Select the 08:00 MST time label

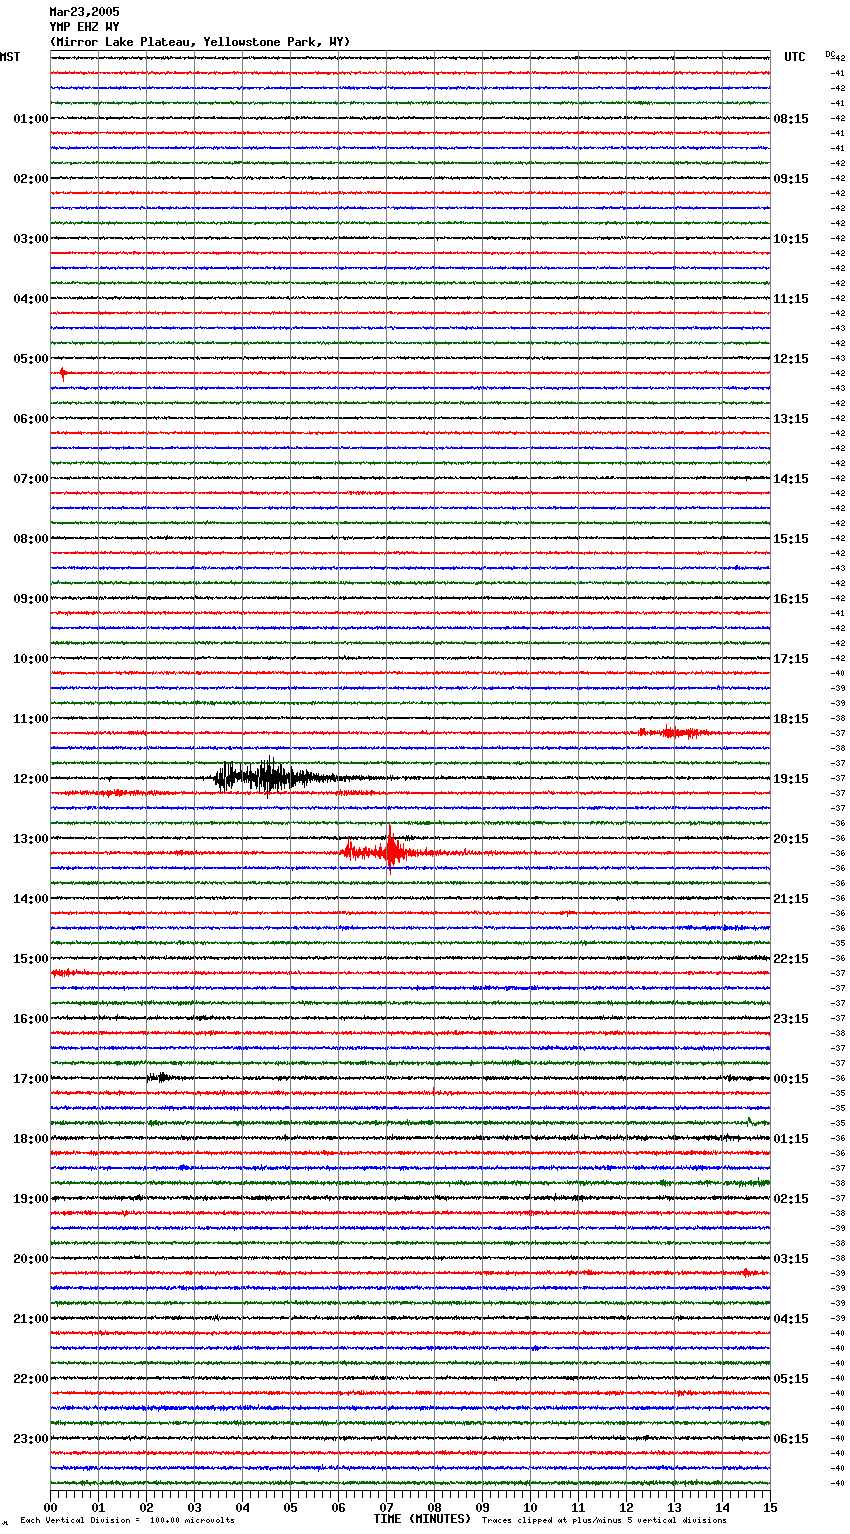(31, 539)
